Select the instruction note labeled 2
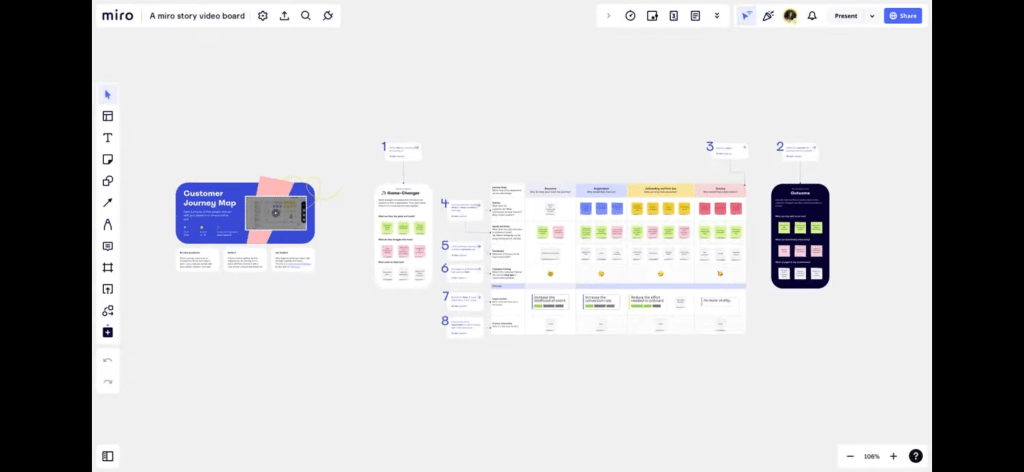This screenshot has width=1024, height=472. click(800, 151)
